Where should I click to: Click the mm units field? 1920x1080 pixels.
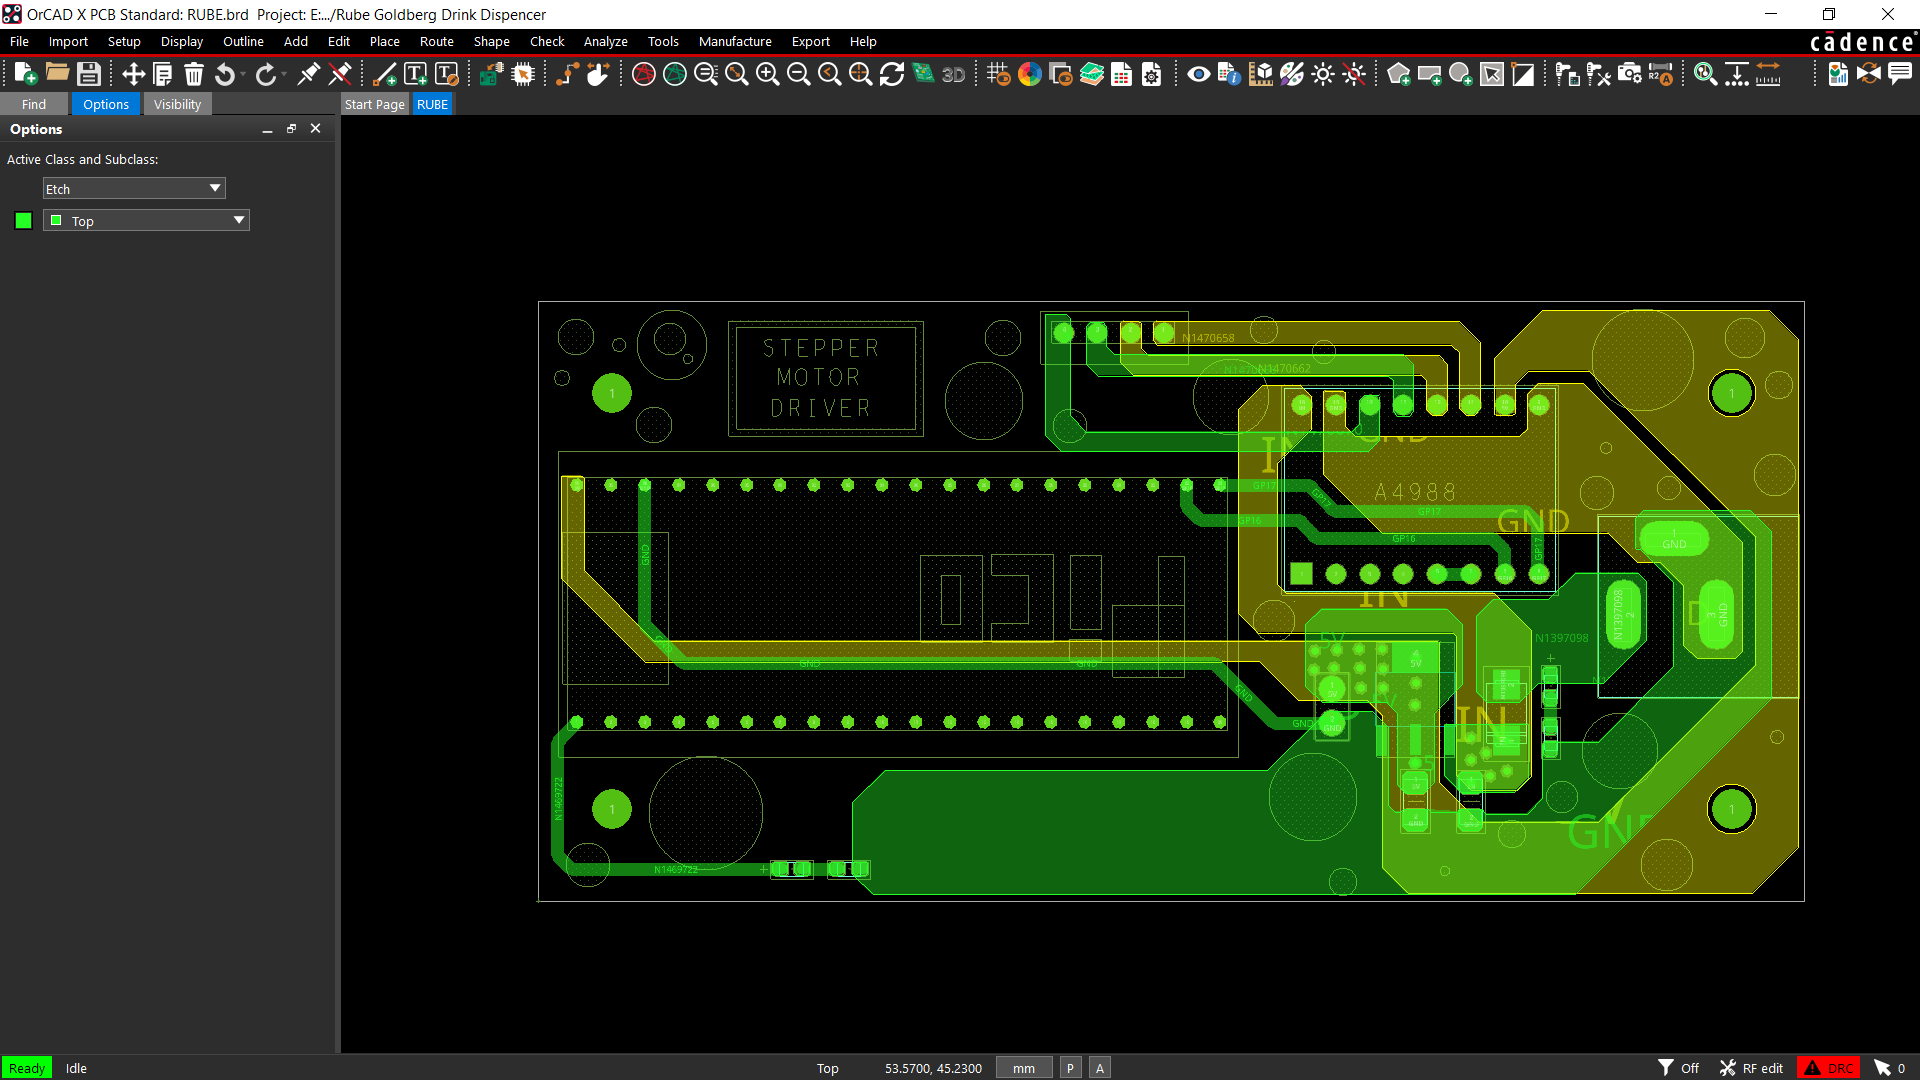tap(1024, 1068)
